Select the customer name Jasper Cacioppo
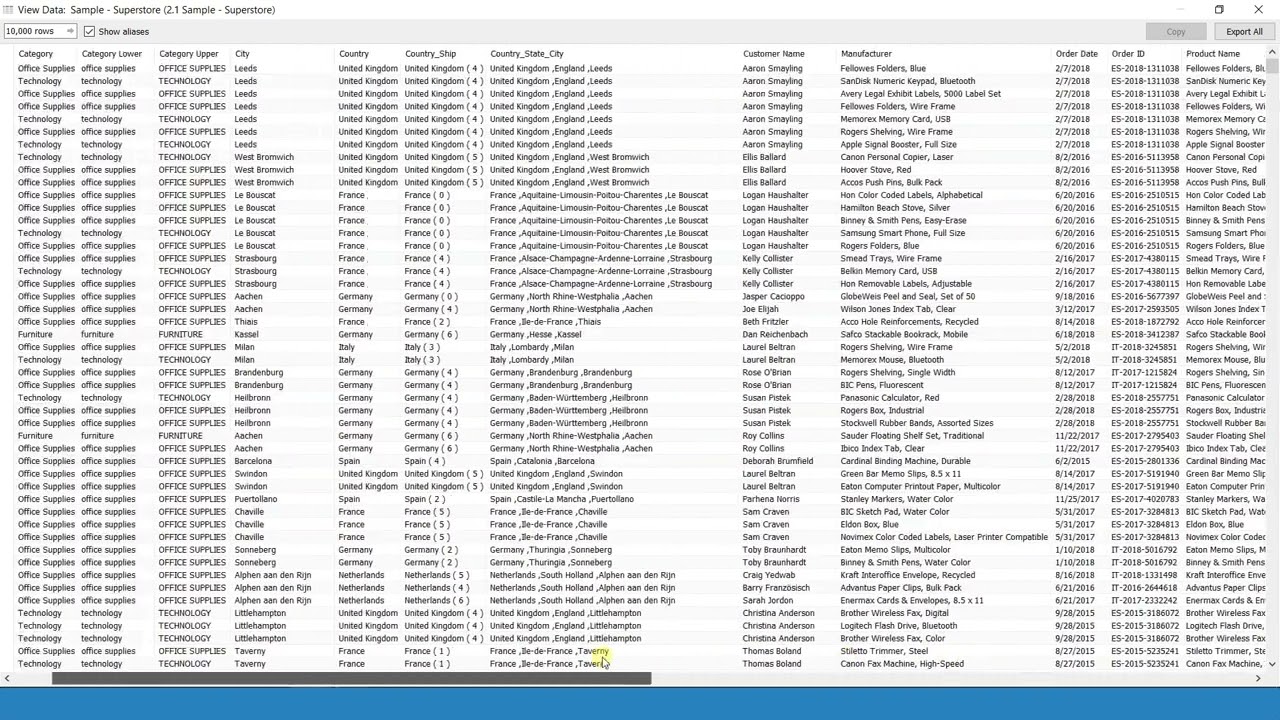The image size is (1280, 720). click(773, 297)
